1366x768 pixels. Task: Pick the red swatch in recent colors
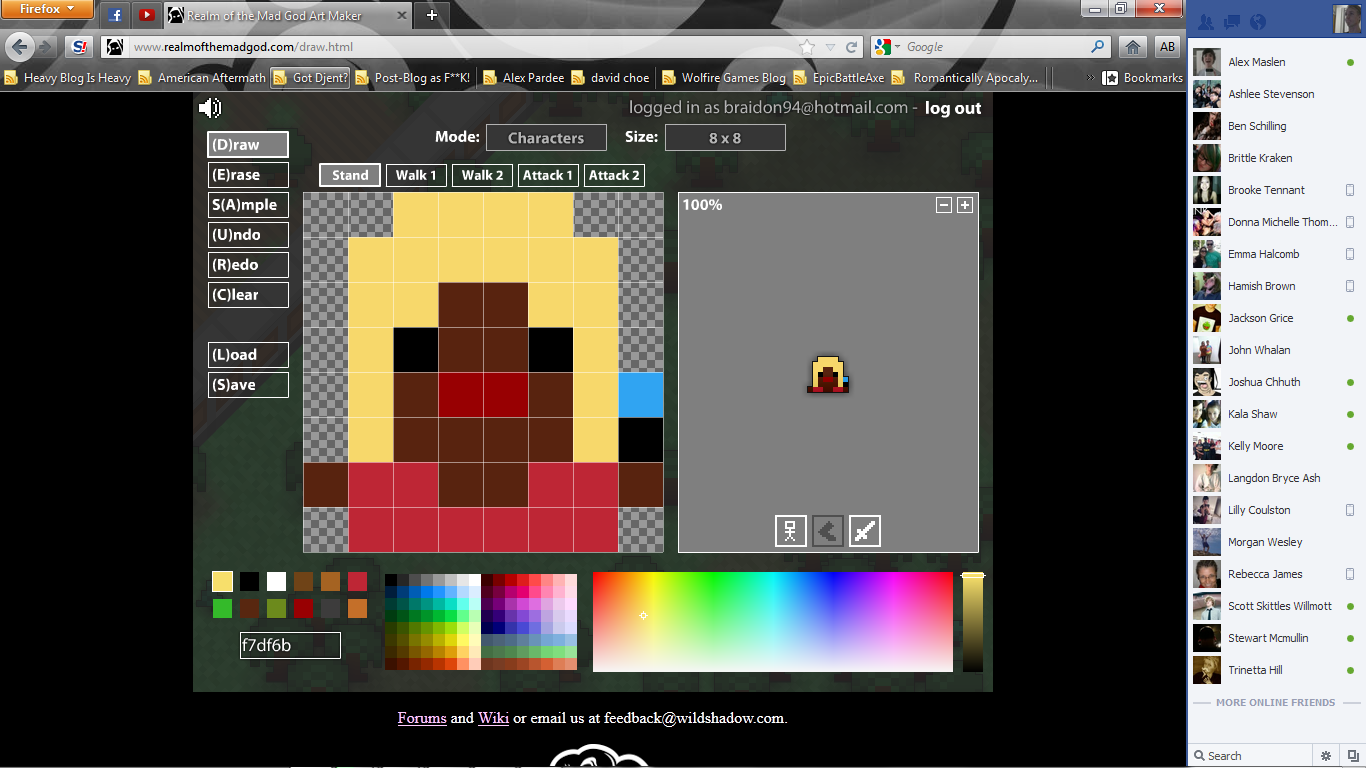tap(357, 581)
